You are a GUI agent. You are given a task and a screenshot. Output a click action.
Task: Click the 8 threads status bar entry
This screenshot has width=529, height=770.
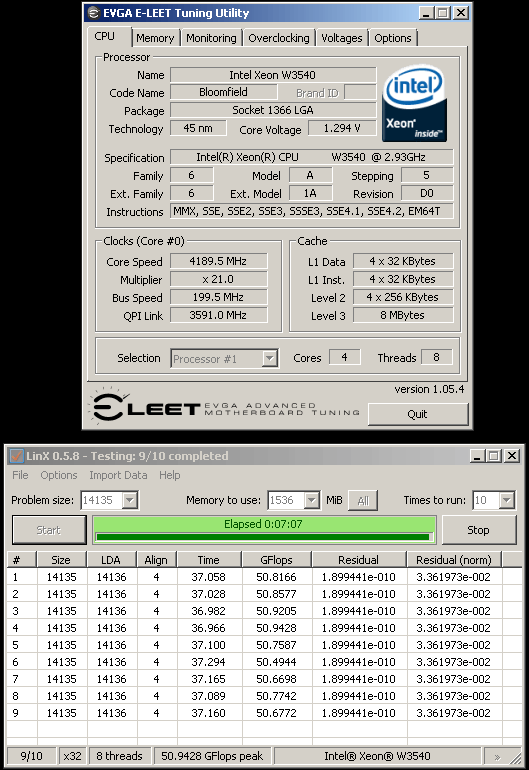pos(119,756)
